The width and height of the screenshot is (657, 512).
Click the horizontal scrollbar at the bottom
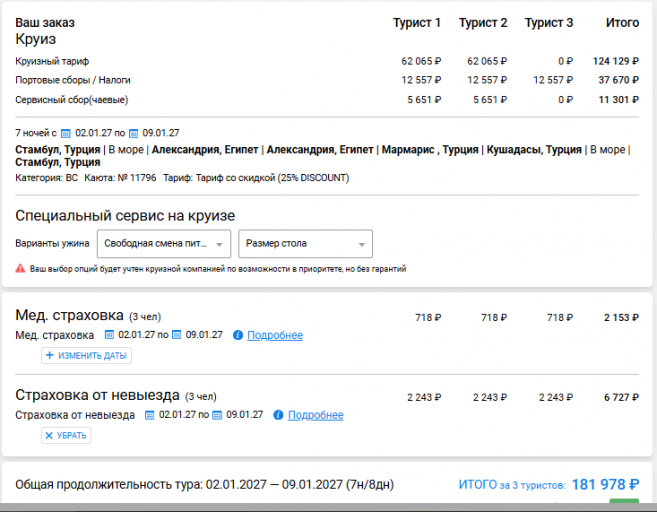click(x=328, y=507)
